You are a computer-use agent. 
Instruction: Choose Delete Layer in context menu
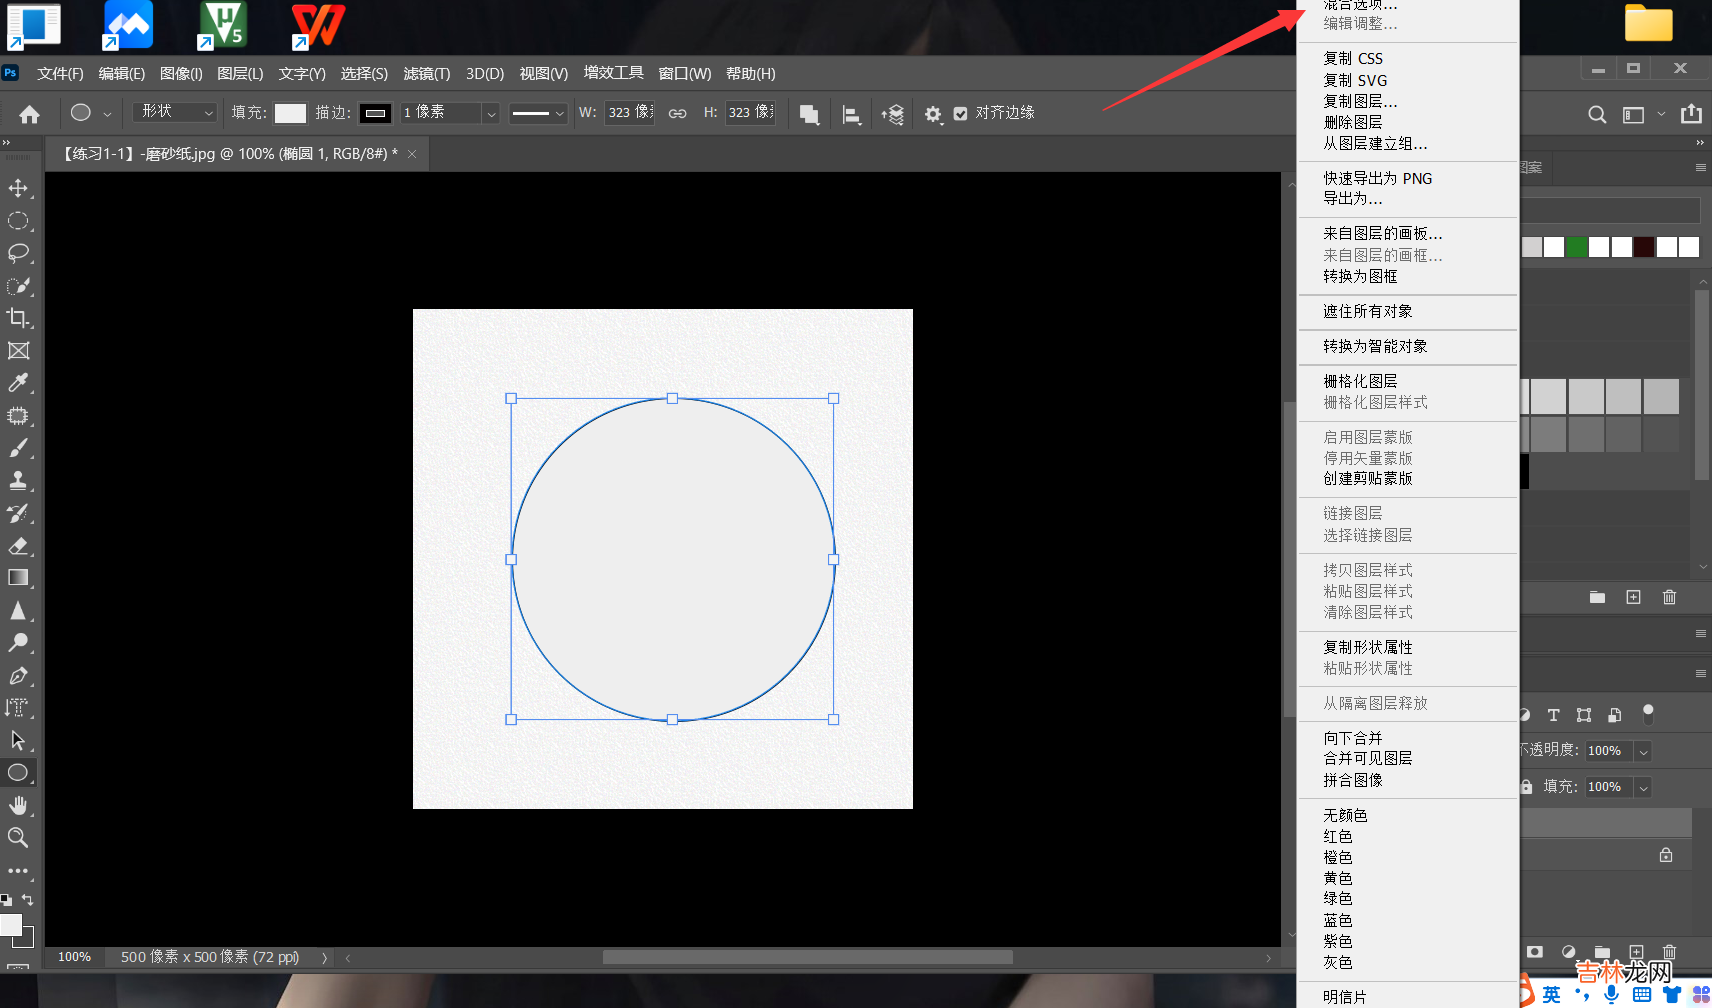coord(1352,122)
